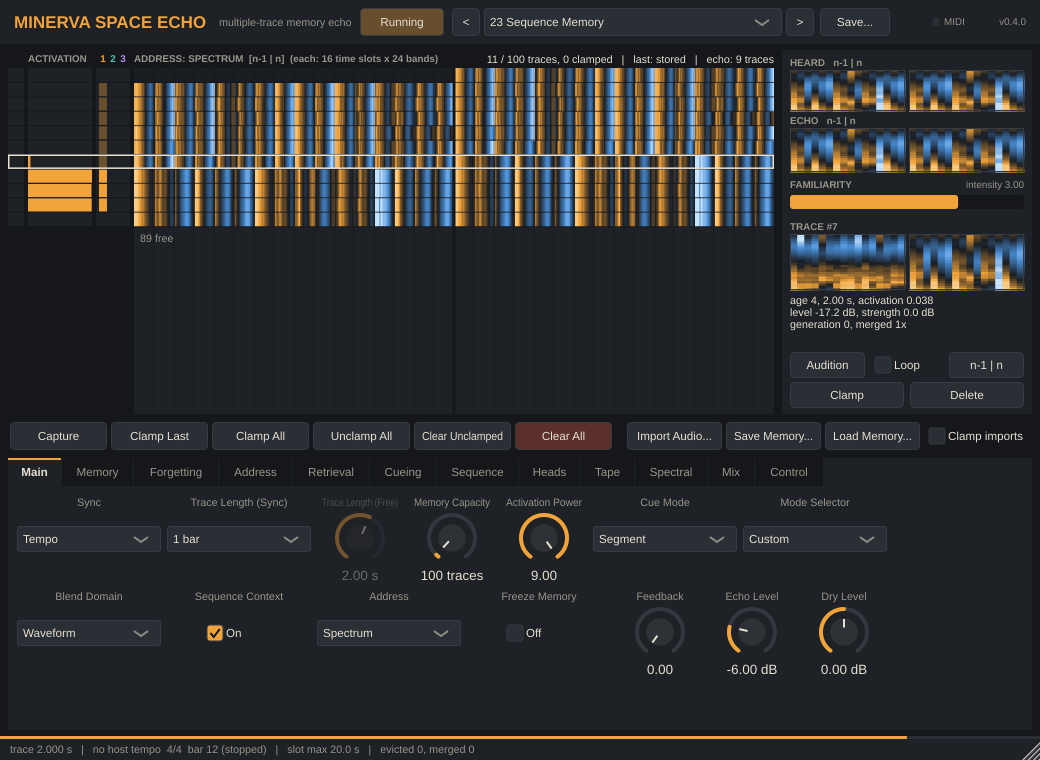The height and width of the screenshot is (760, 1040).
Task: Switch to the Address tab
Action: [255, 472]
